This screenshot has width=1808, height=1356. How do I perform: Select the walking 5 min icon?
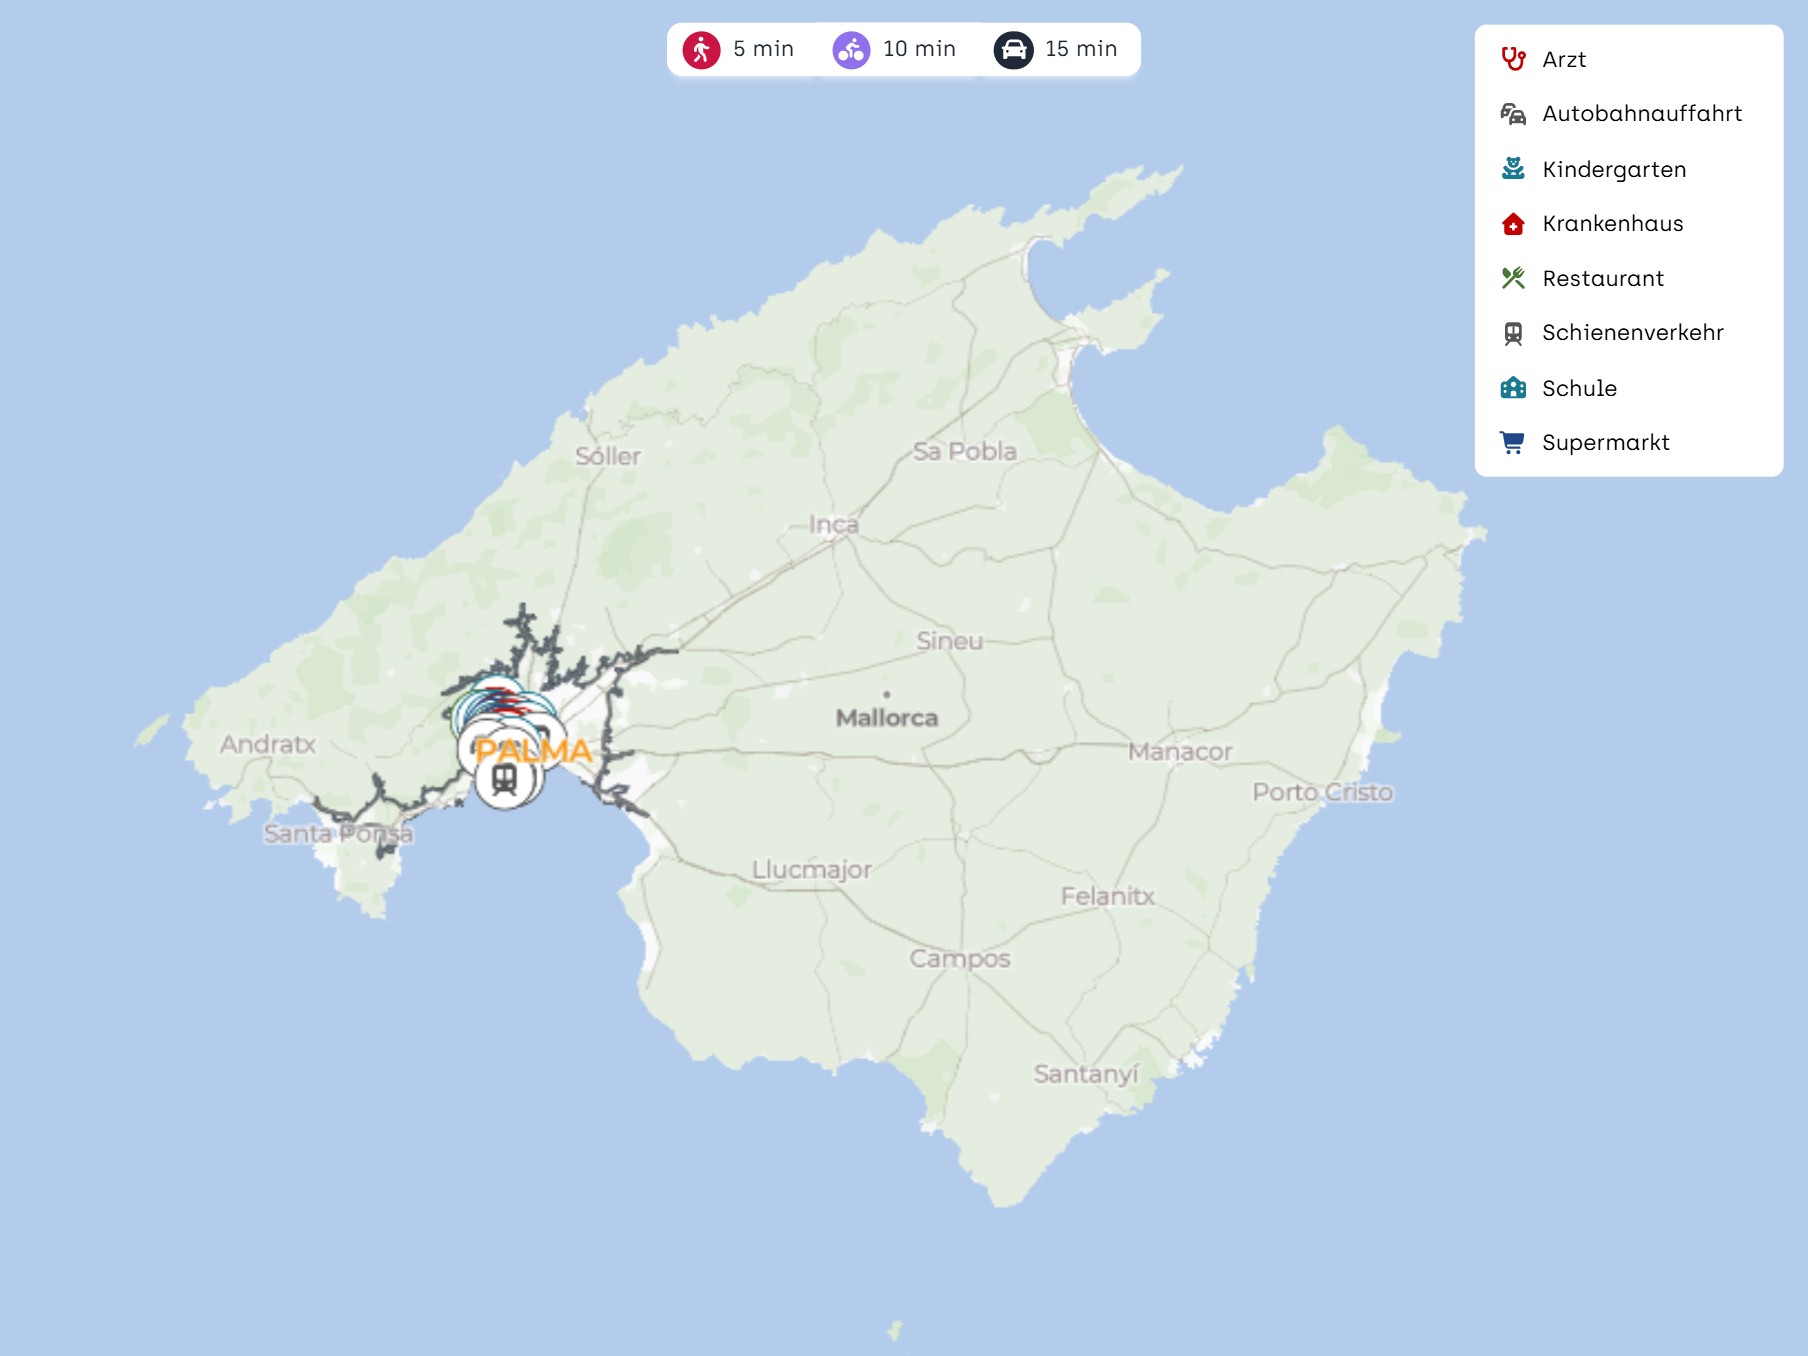[701, 49]
